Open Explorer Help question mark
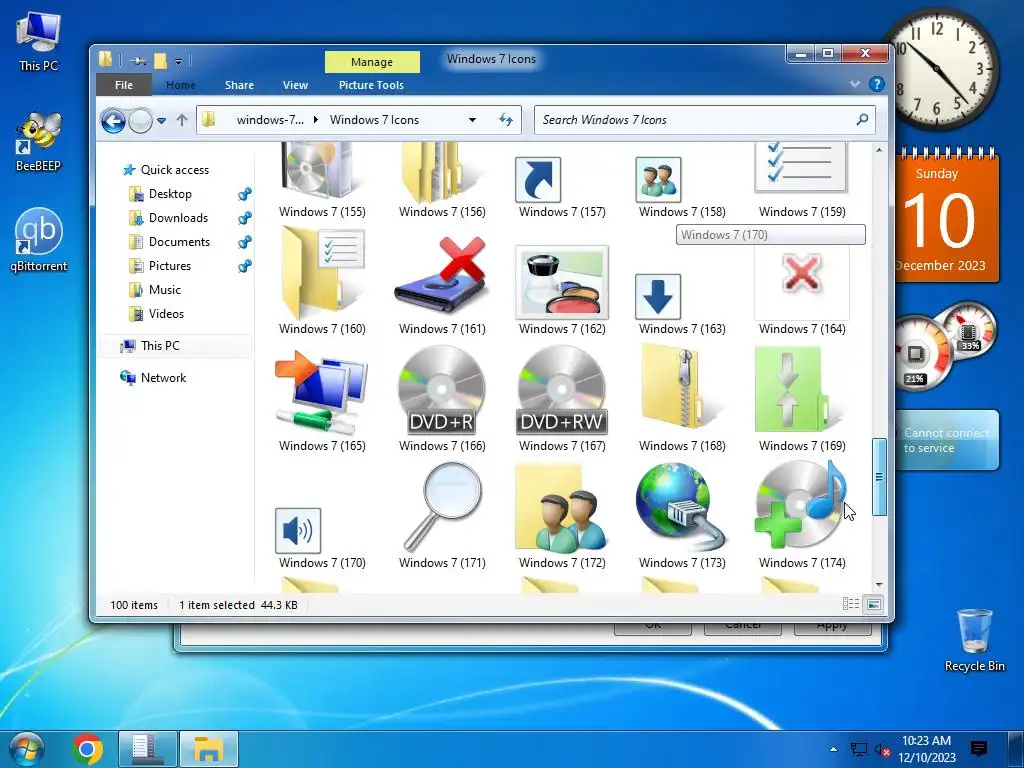This screenshot has width=1024, height=768. point(876,84)
